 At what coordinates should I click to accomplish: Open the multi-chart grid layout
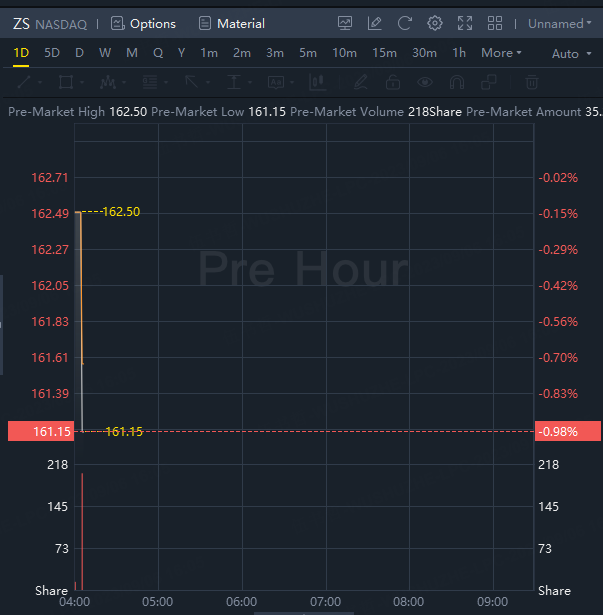[x=495, y=23]
